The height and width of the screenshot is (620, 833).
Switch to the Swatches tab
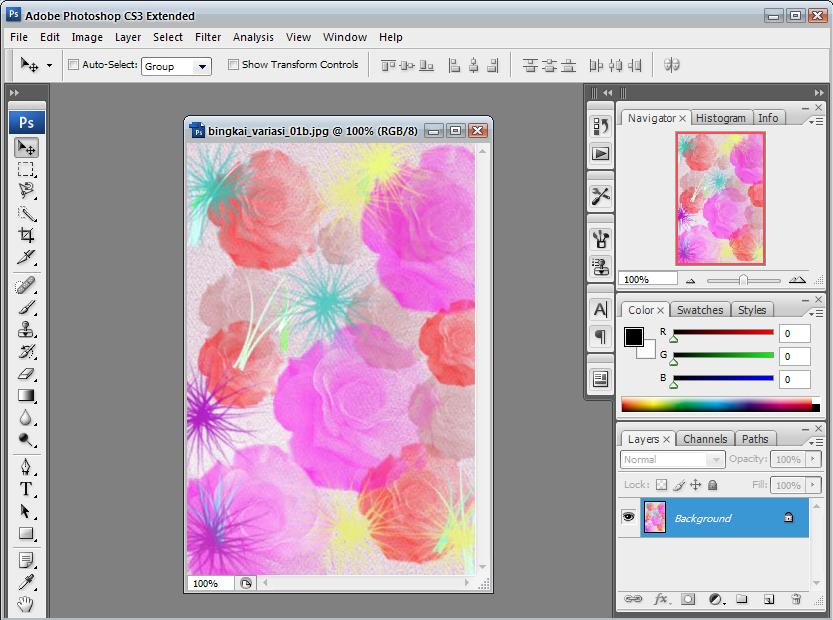tap(700, 310)
